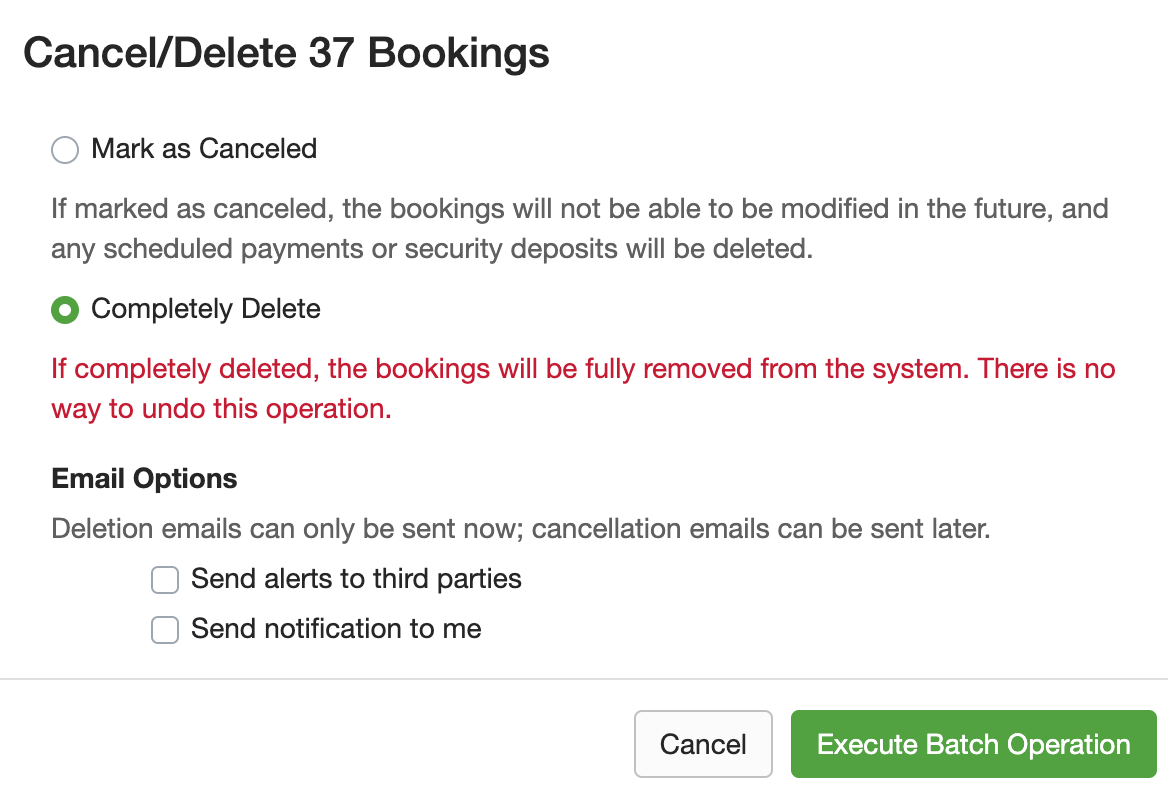Click gray line starting "If marked as canceled"
The image size is (1168, 790).
[x=580, y=209]
